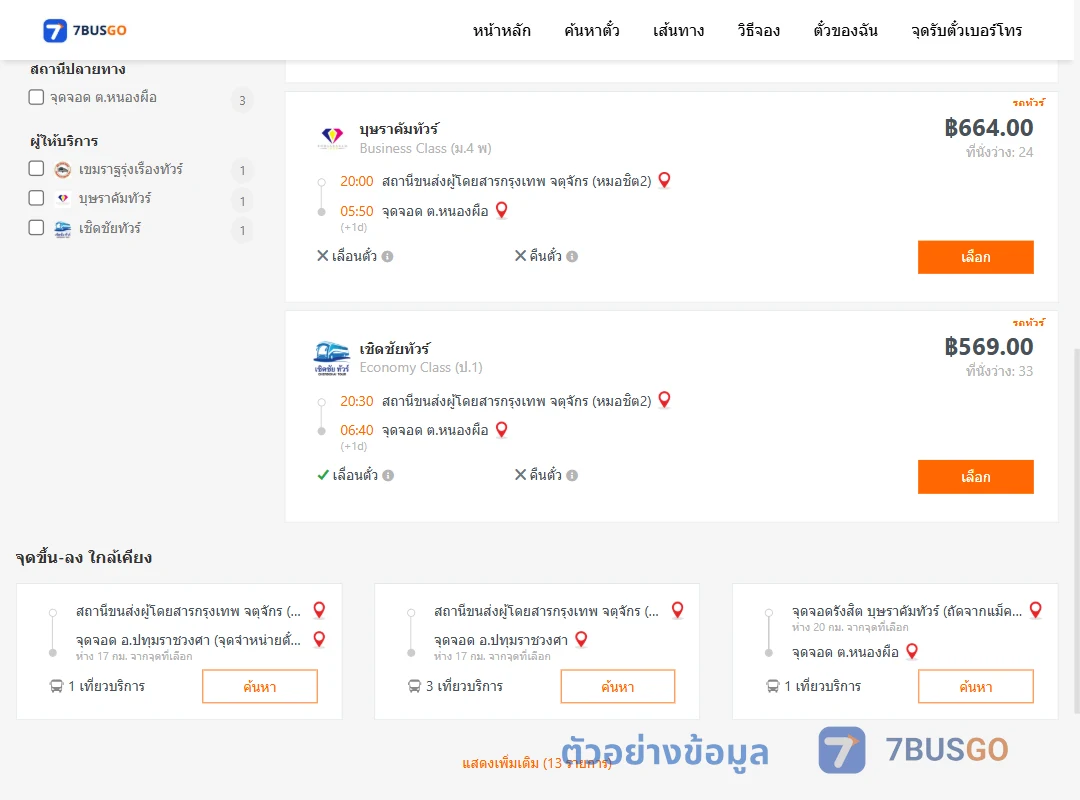Check the จุดจอด ต.หนองผือ destination filter
The height and width of the screenshot is (800, 1080).
[x=36, y=97]
